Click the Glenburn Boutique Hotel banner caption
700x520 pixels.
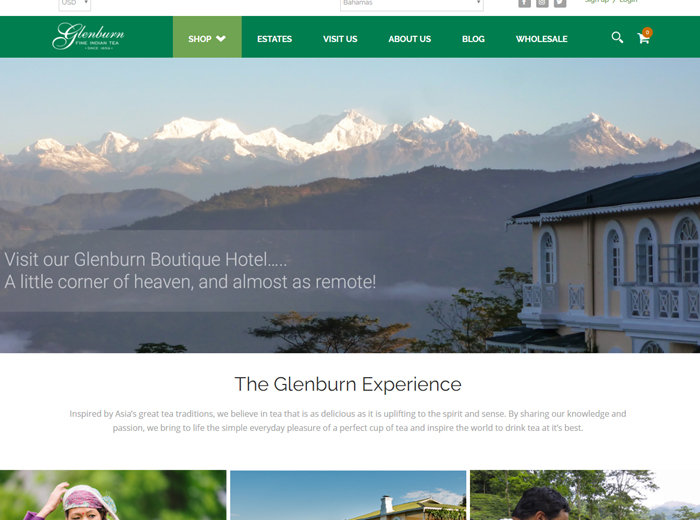click(x=190, y=270)
